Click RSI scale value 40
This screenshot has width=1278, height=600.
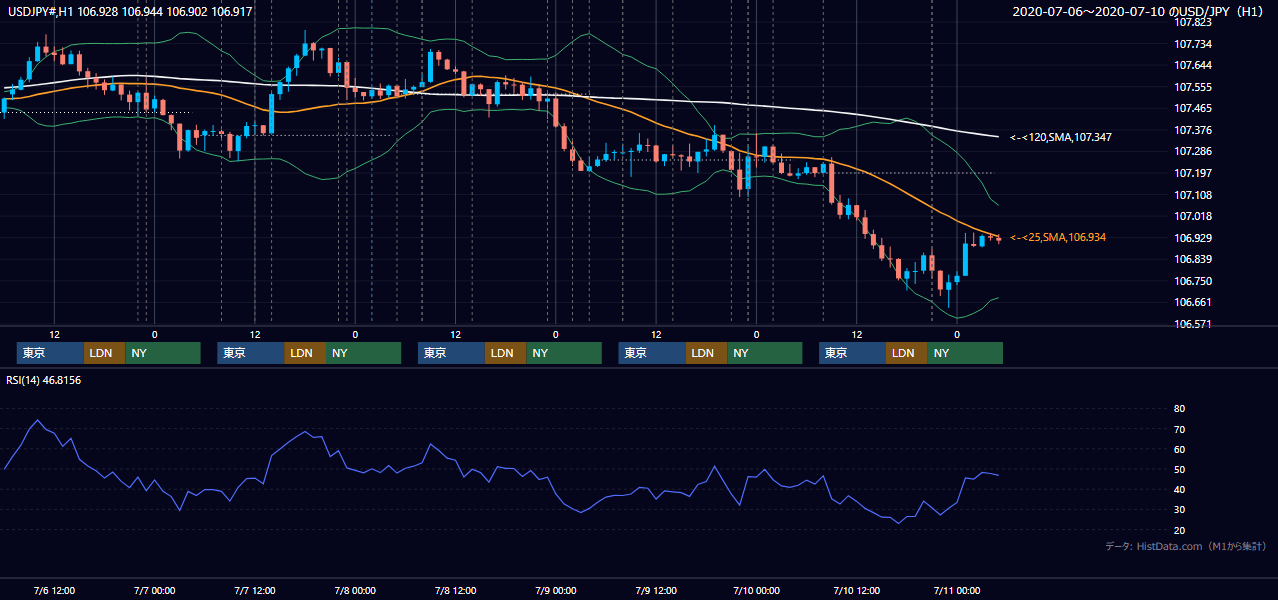point(1179,489)
